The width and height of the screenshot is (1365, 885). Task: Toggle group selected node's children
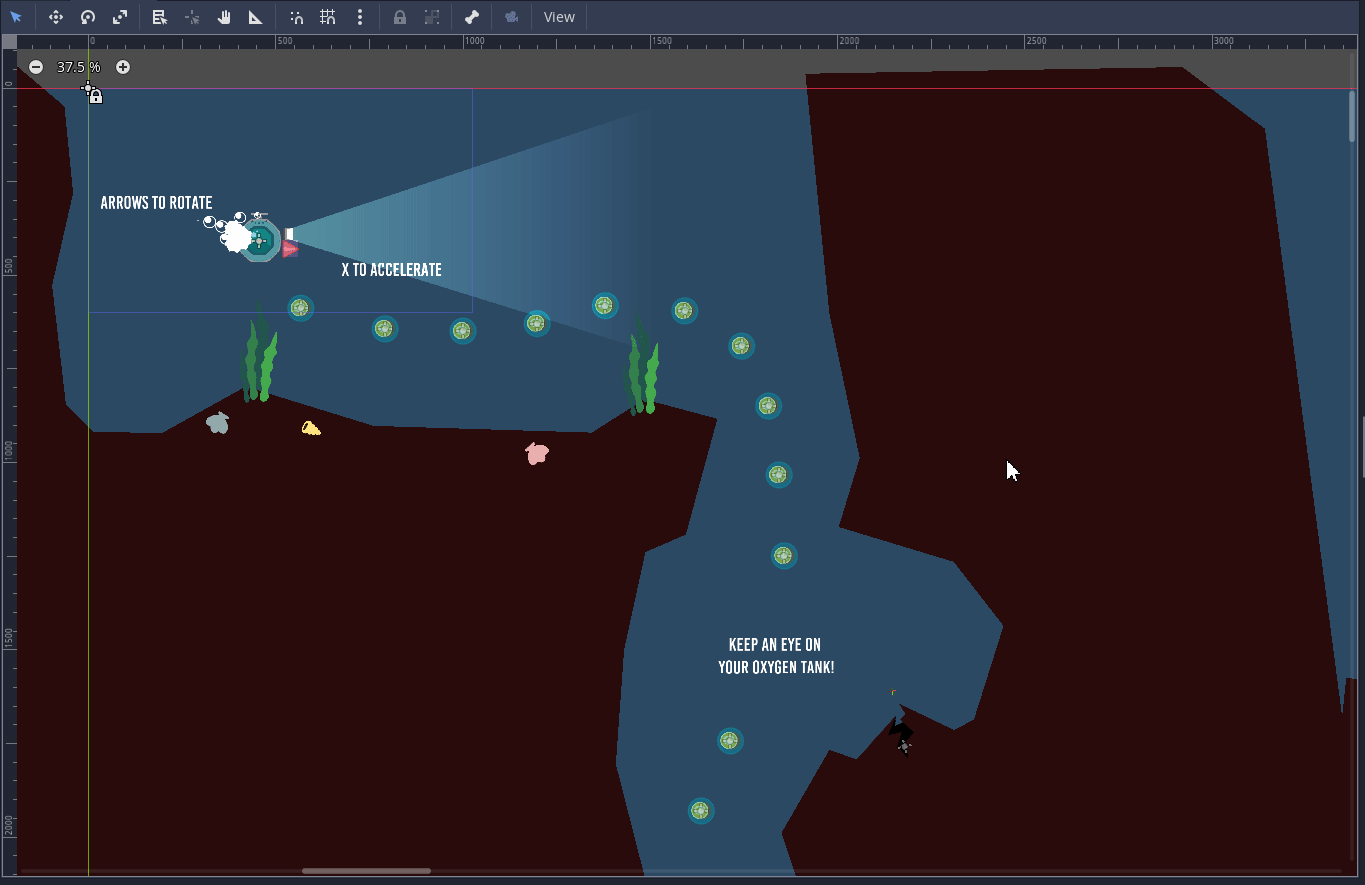[x=432, y=17]
